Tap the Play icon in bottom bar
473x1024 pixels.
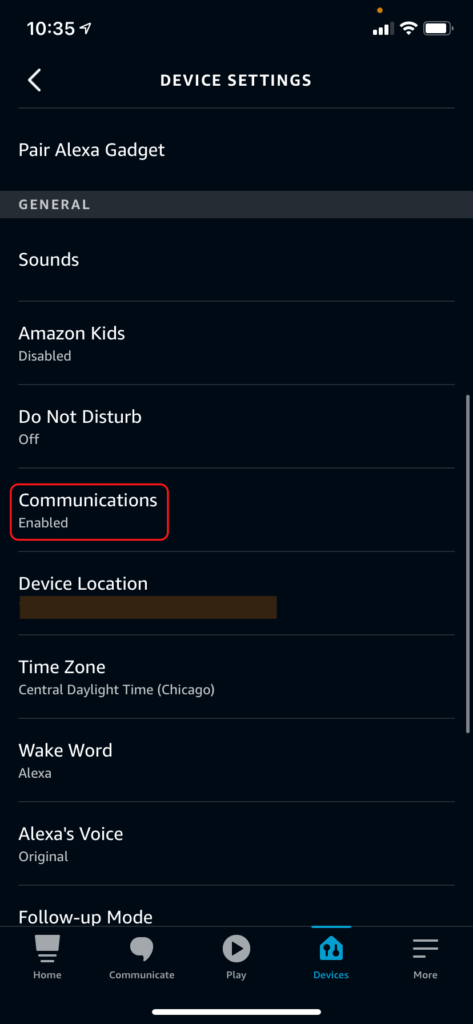coord(236,948)
